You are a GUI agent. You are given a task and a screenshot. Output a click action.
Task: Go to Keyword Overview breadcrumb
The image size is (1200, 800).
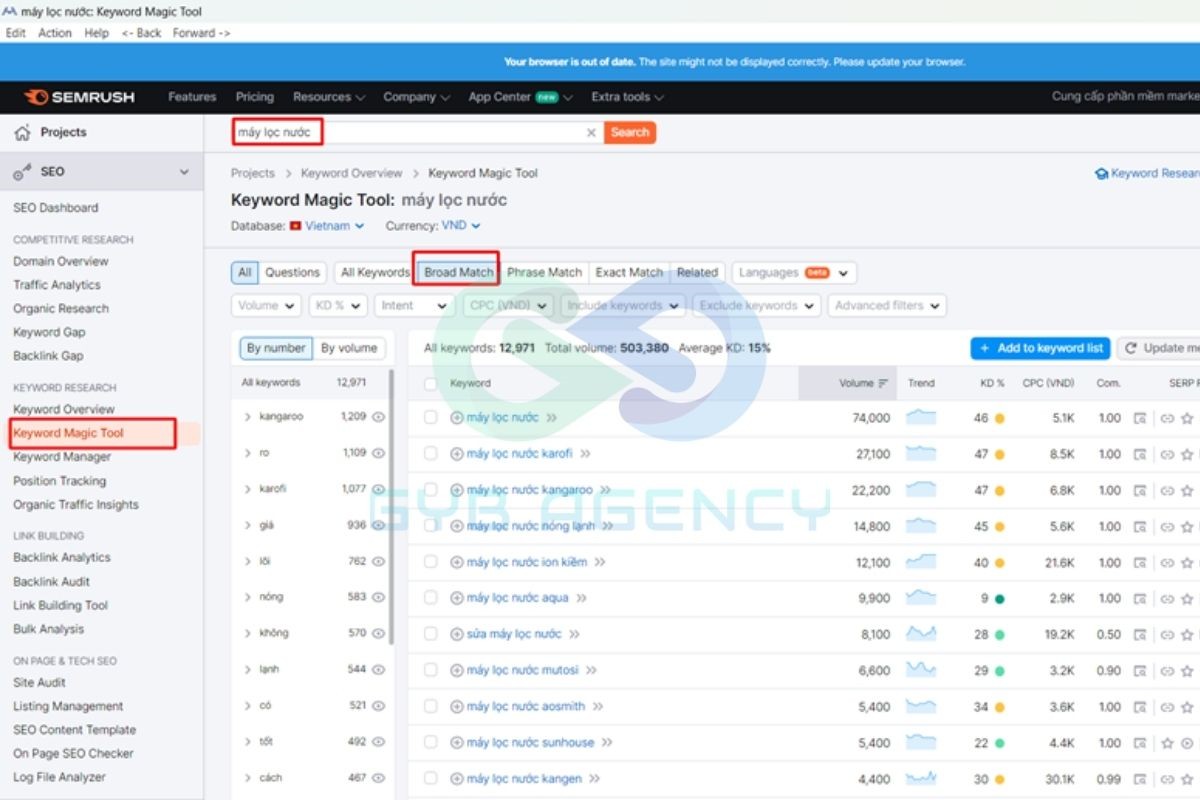coord(352,173)
